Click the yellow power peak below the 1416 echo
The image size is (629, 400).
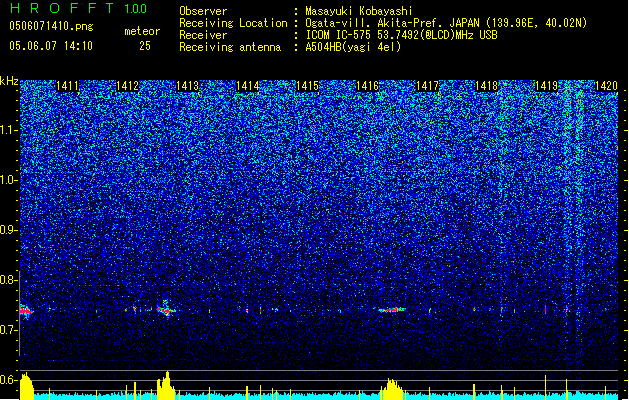[392, 389]
